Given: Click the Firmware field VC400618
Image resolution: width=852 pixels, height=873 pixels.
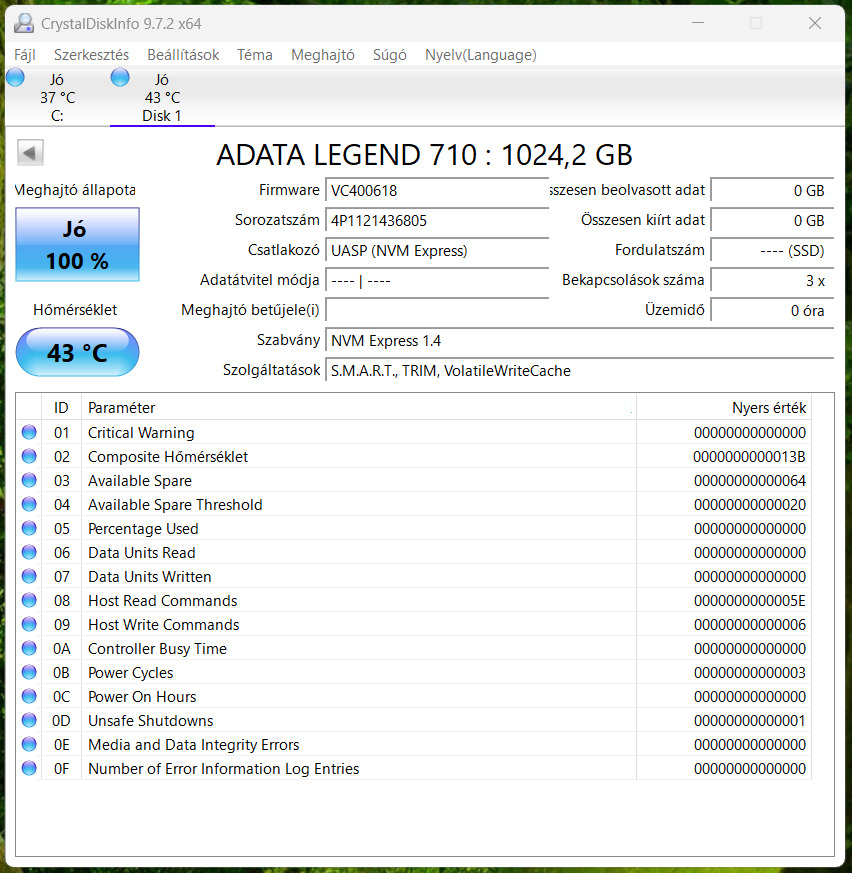Looking at the screenshot, I should [437, 191].
